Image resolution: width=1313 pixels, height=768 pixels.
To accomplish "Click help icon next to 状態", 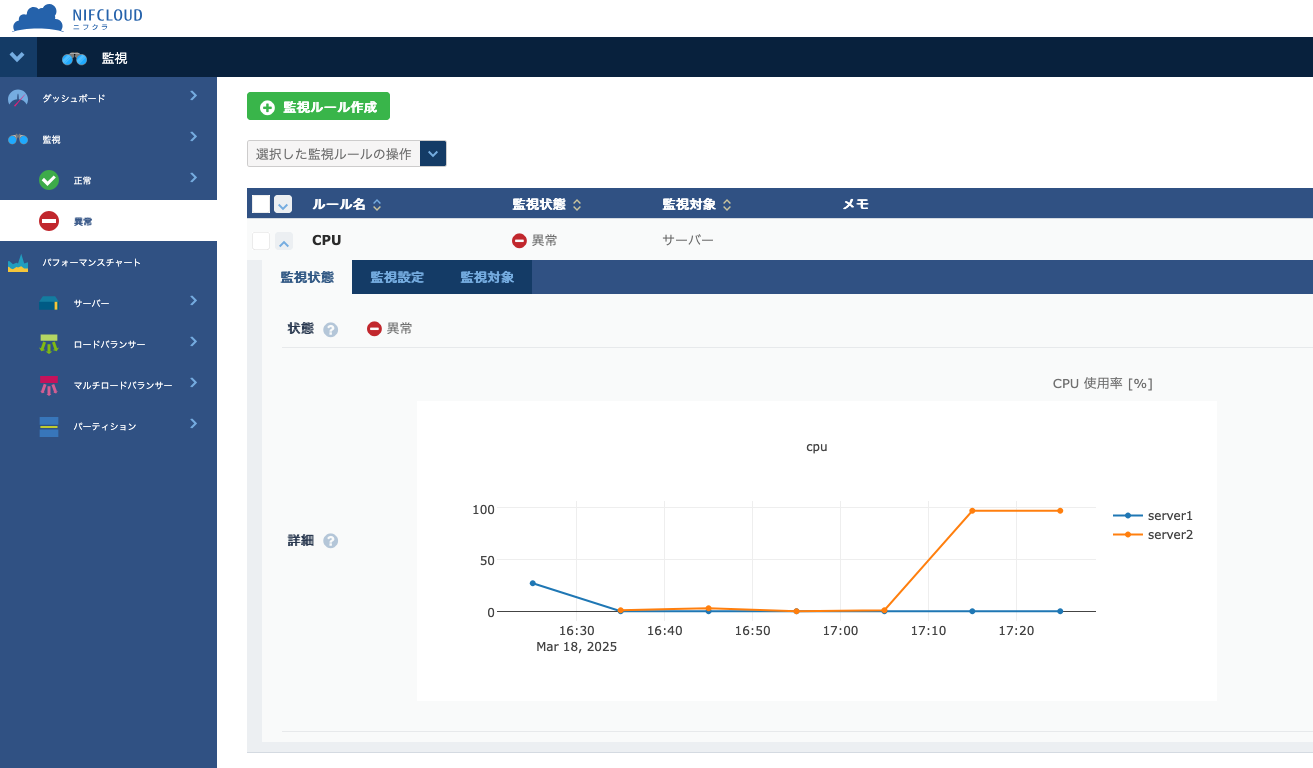I will coord(331,329).
